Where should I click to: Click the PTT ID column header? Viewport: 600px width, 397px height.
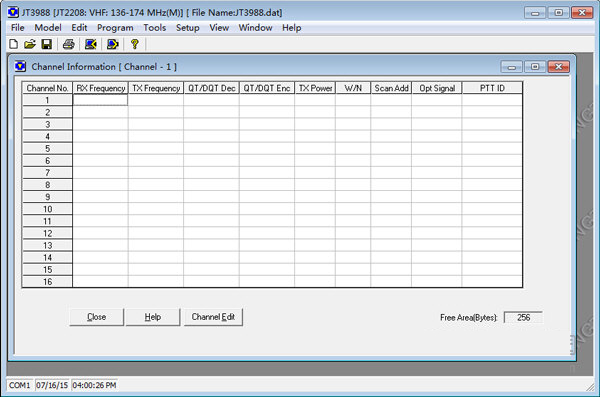click(x=492, y=88)
